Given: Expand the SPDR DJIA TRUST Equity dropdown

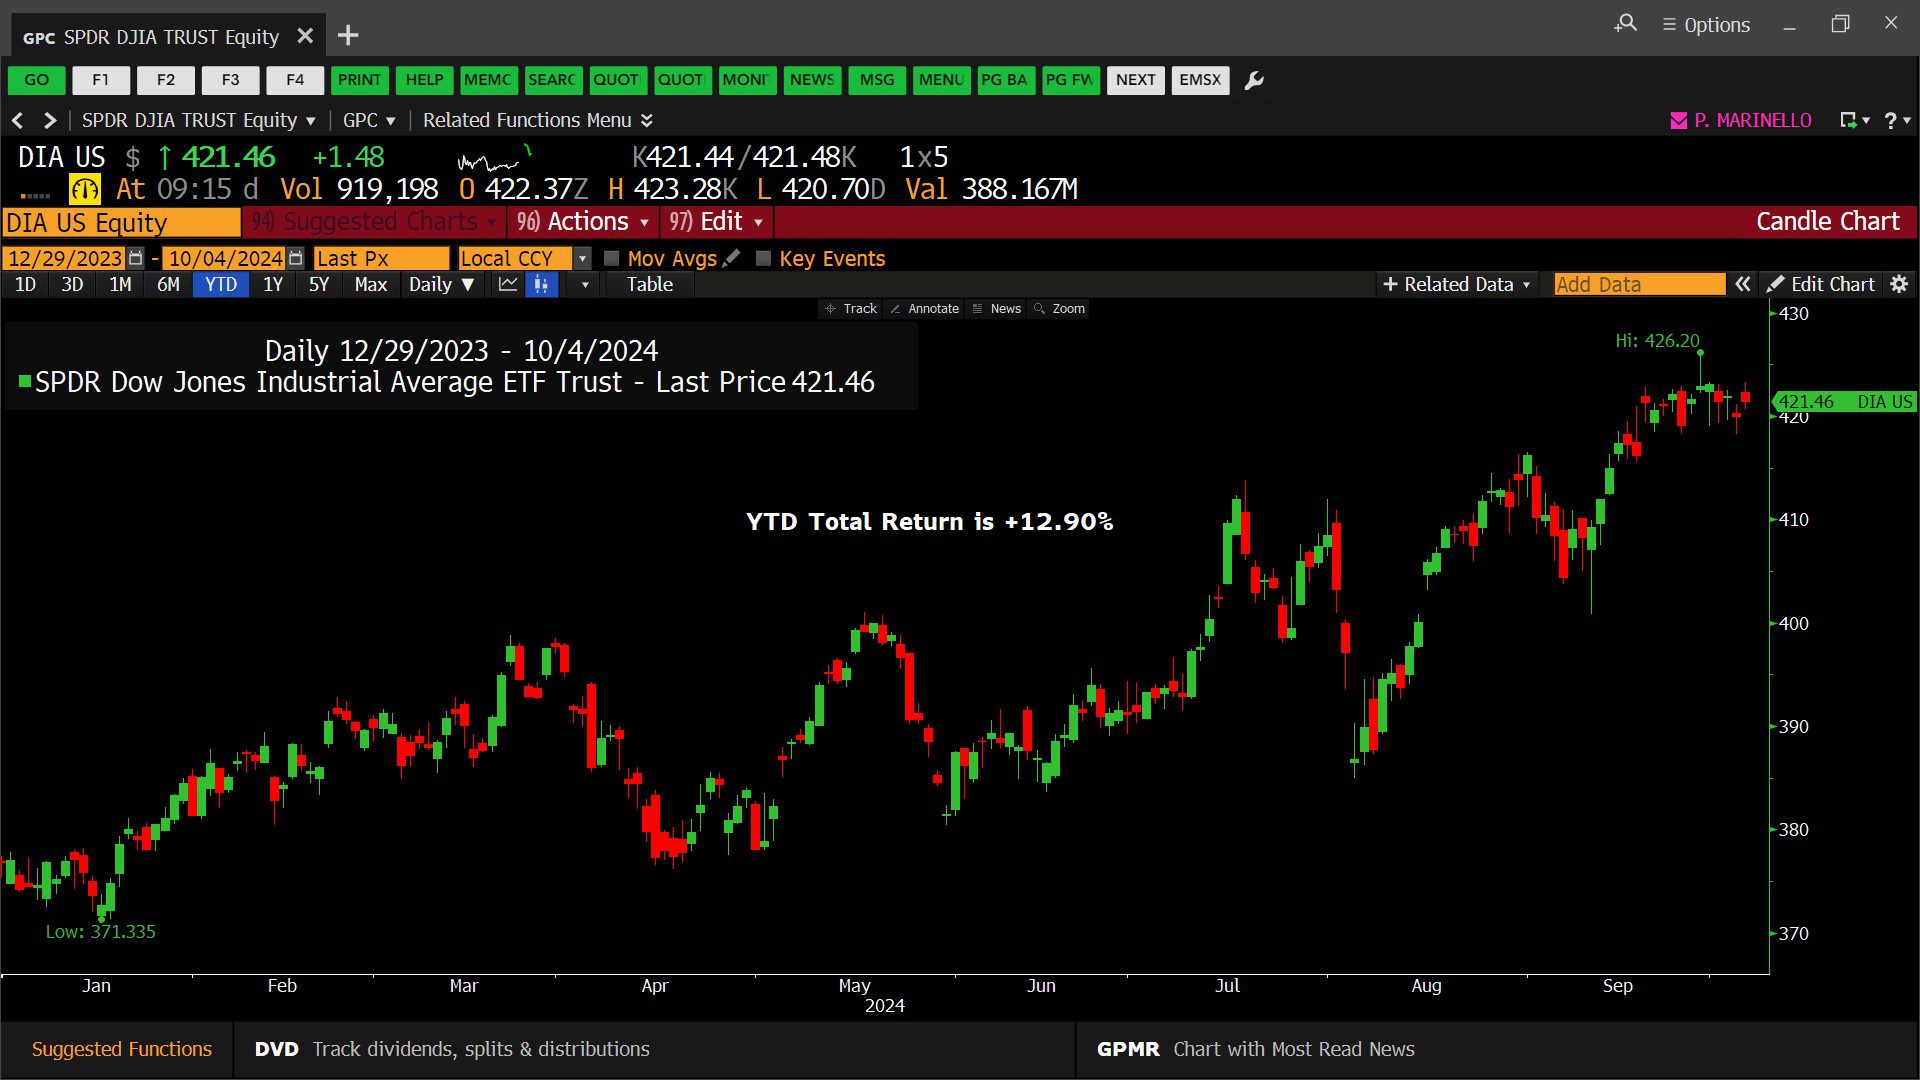Looking at the screenshot, I should click(x=198, y=120).
